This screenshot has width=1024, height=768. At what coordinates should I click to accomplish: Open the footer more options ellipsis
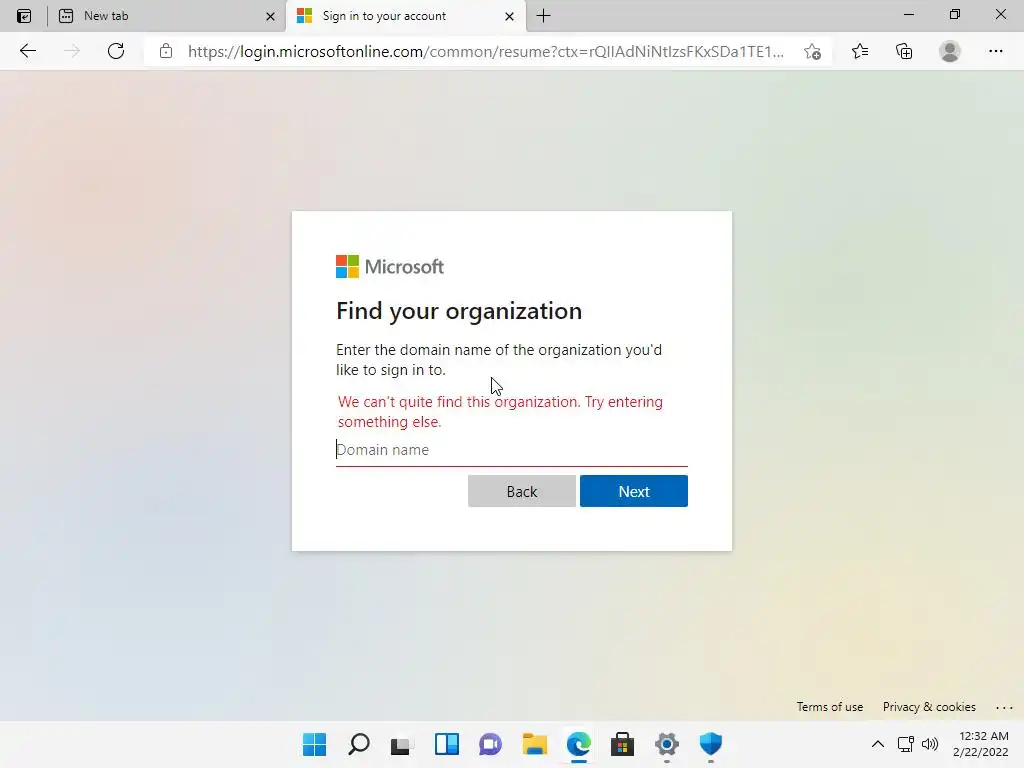[1004, 707]
